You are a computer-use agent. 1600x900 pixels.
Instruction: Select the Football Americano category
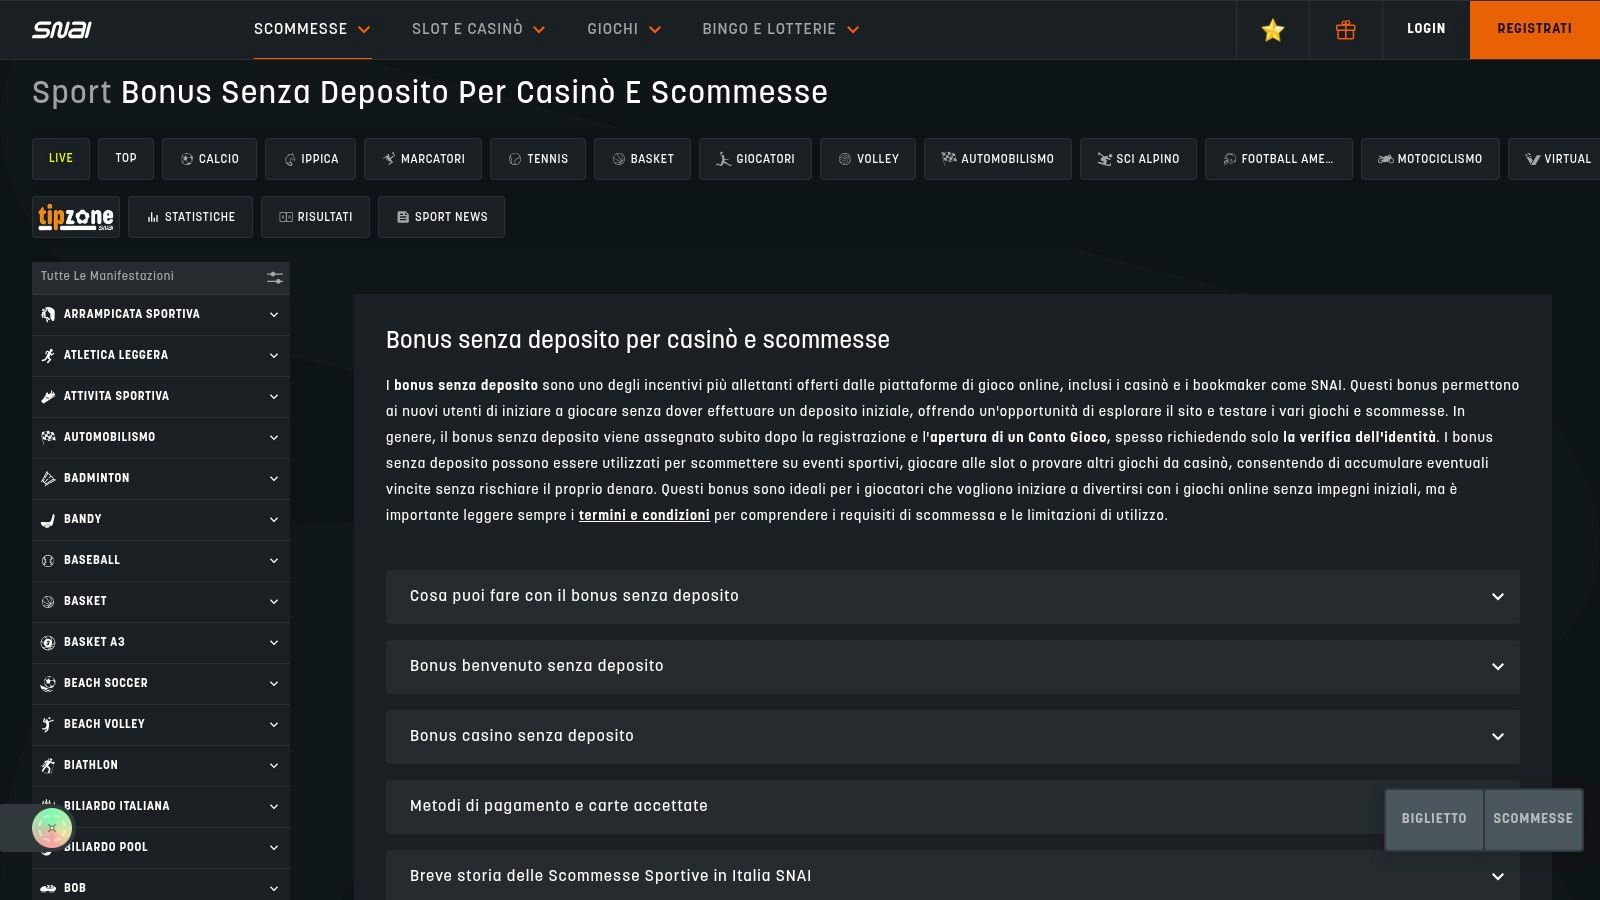(1278, 159)
